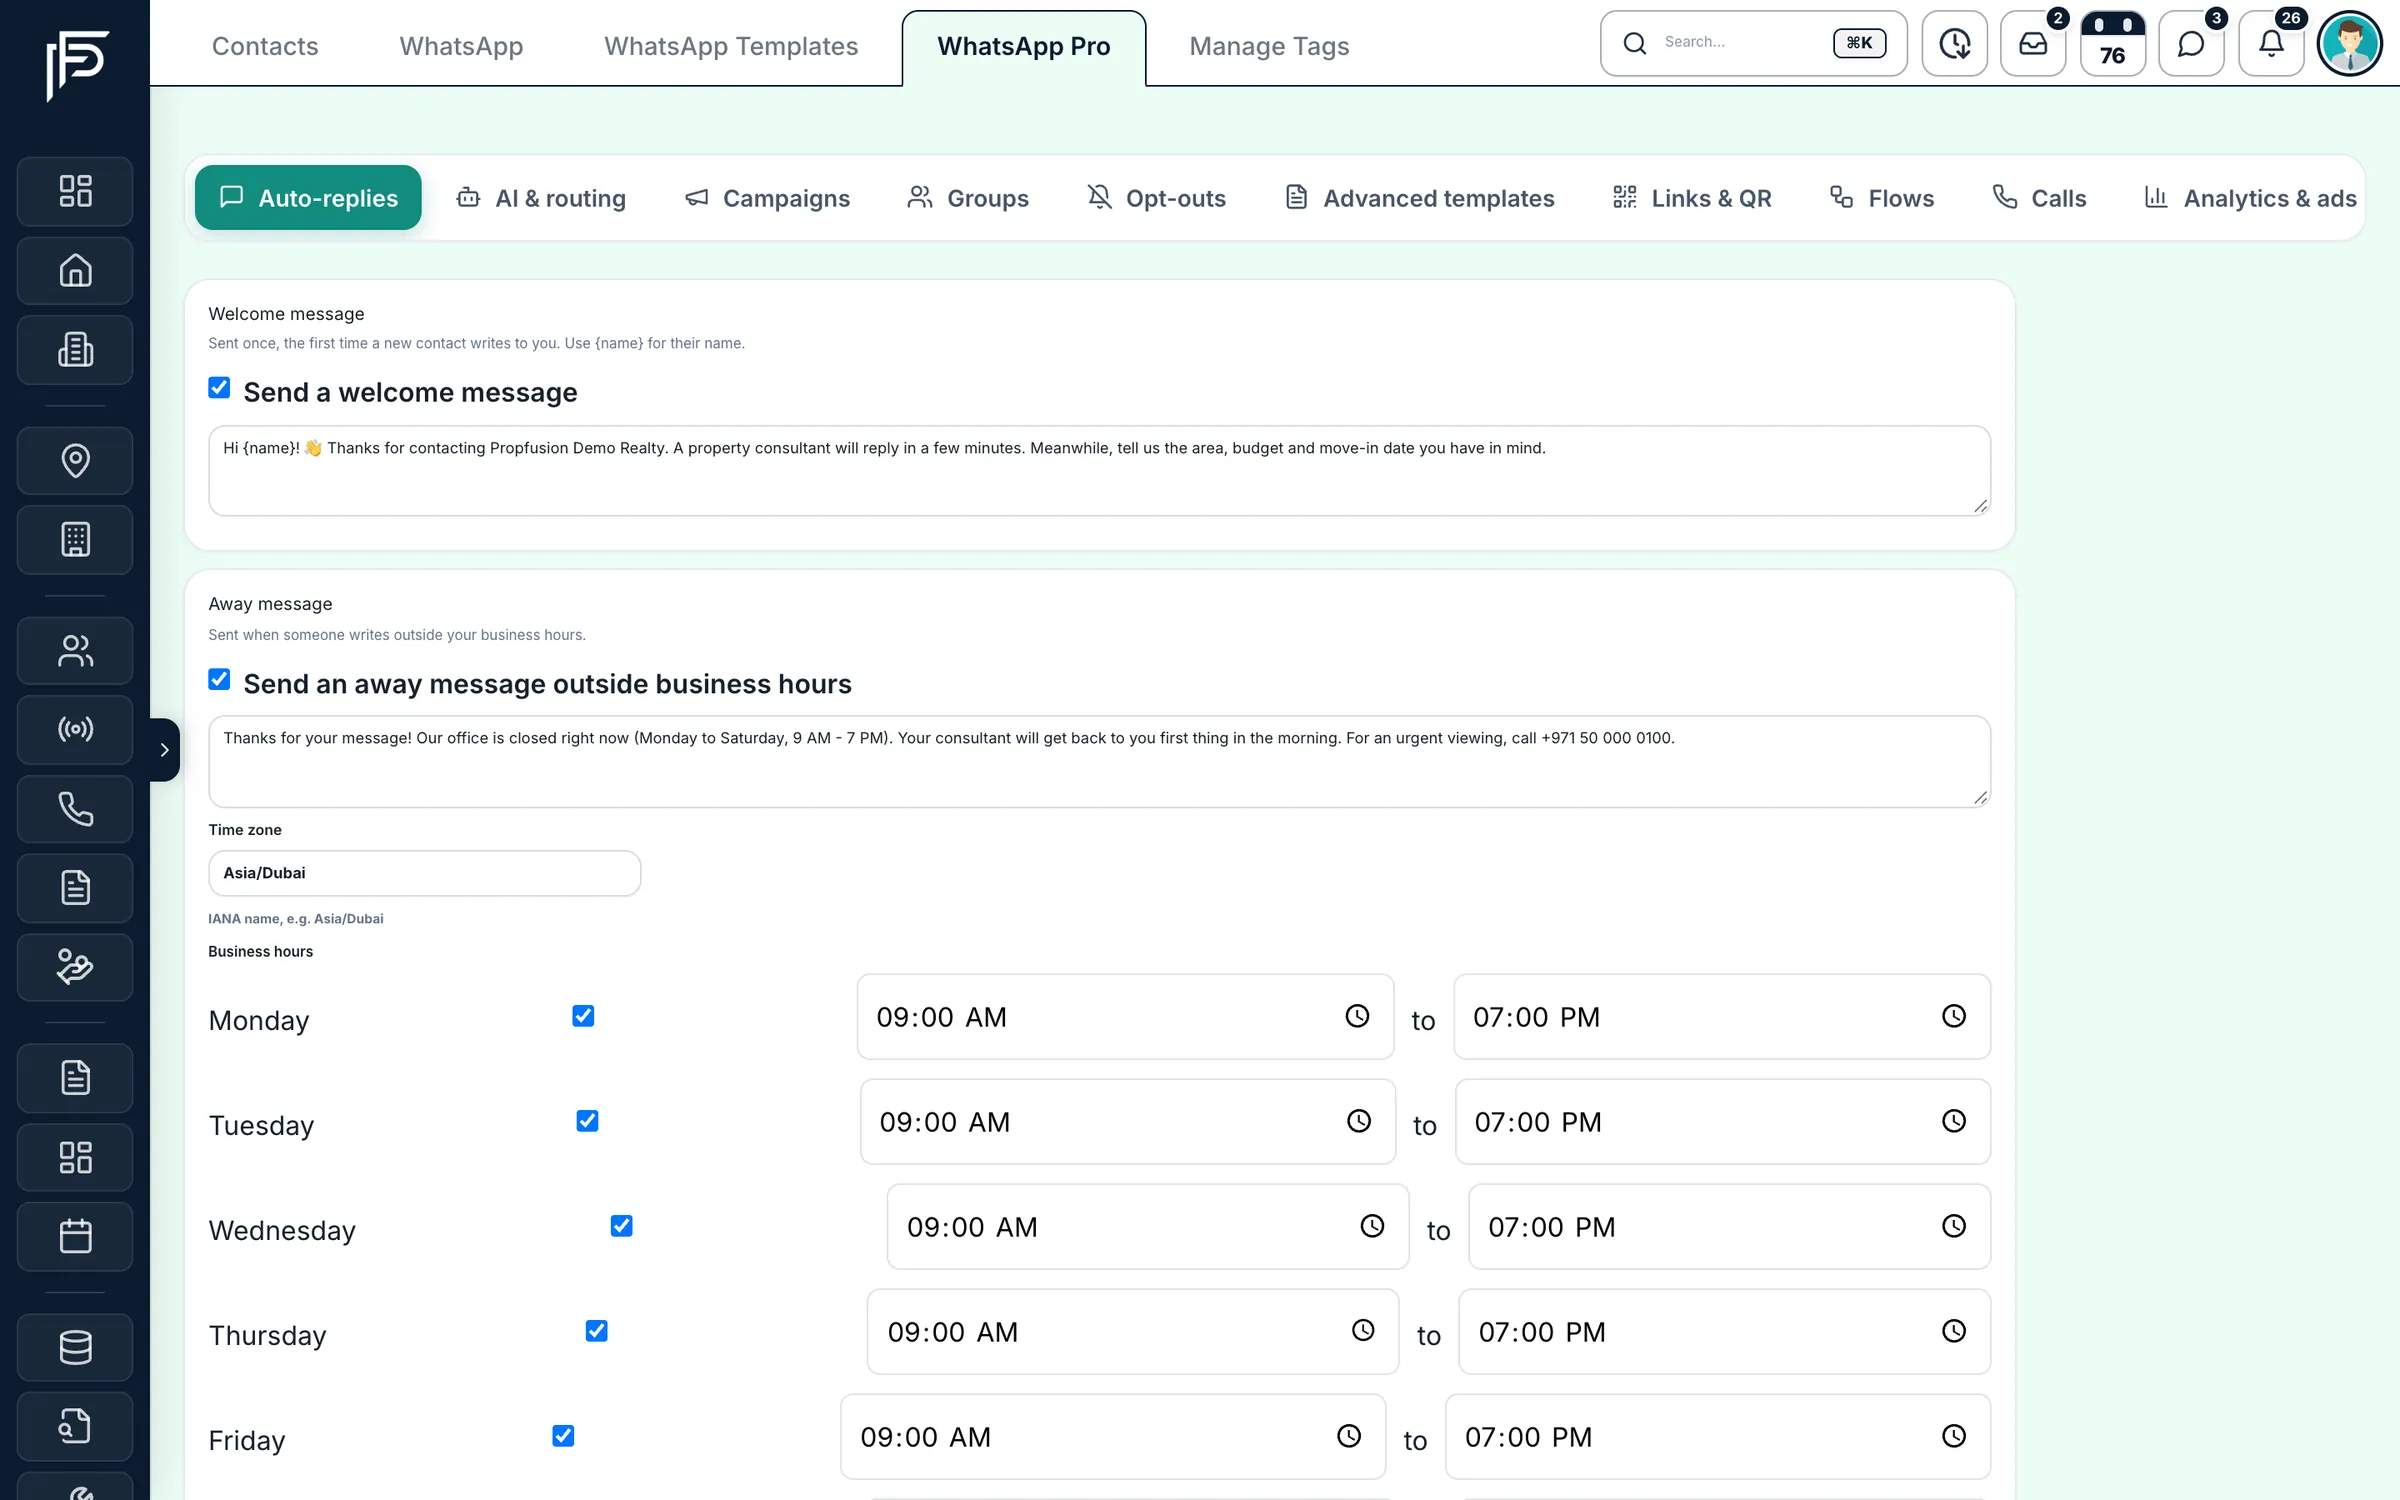The image size is (2400, 1500).
Task: Switch to the Contacts tab
Action: [265, 46]
